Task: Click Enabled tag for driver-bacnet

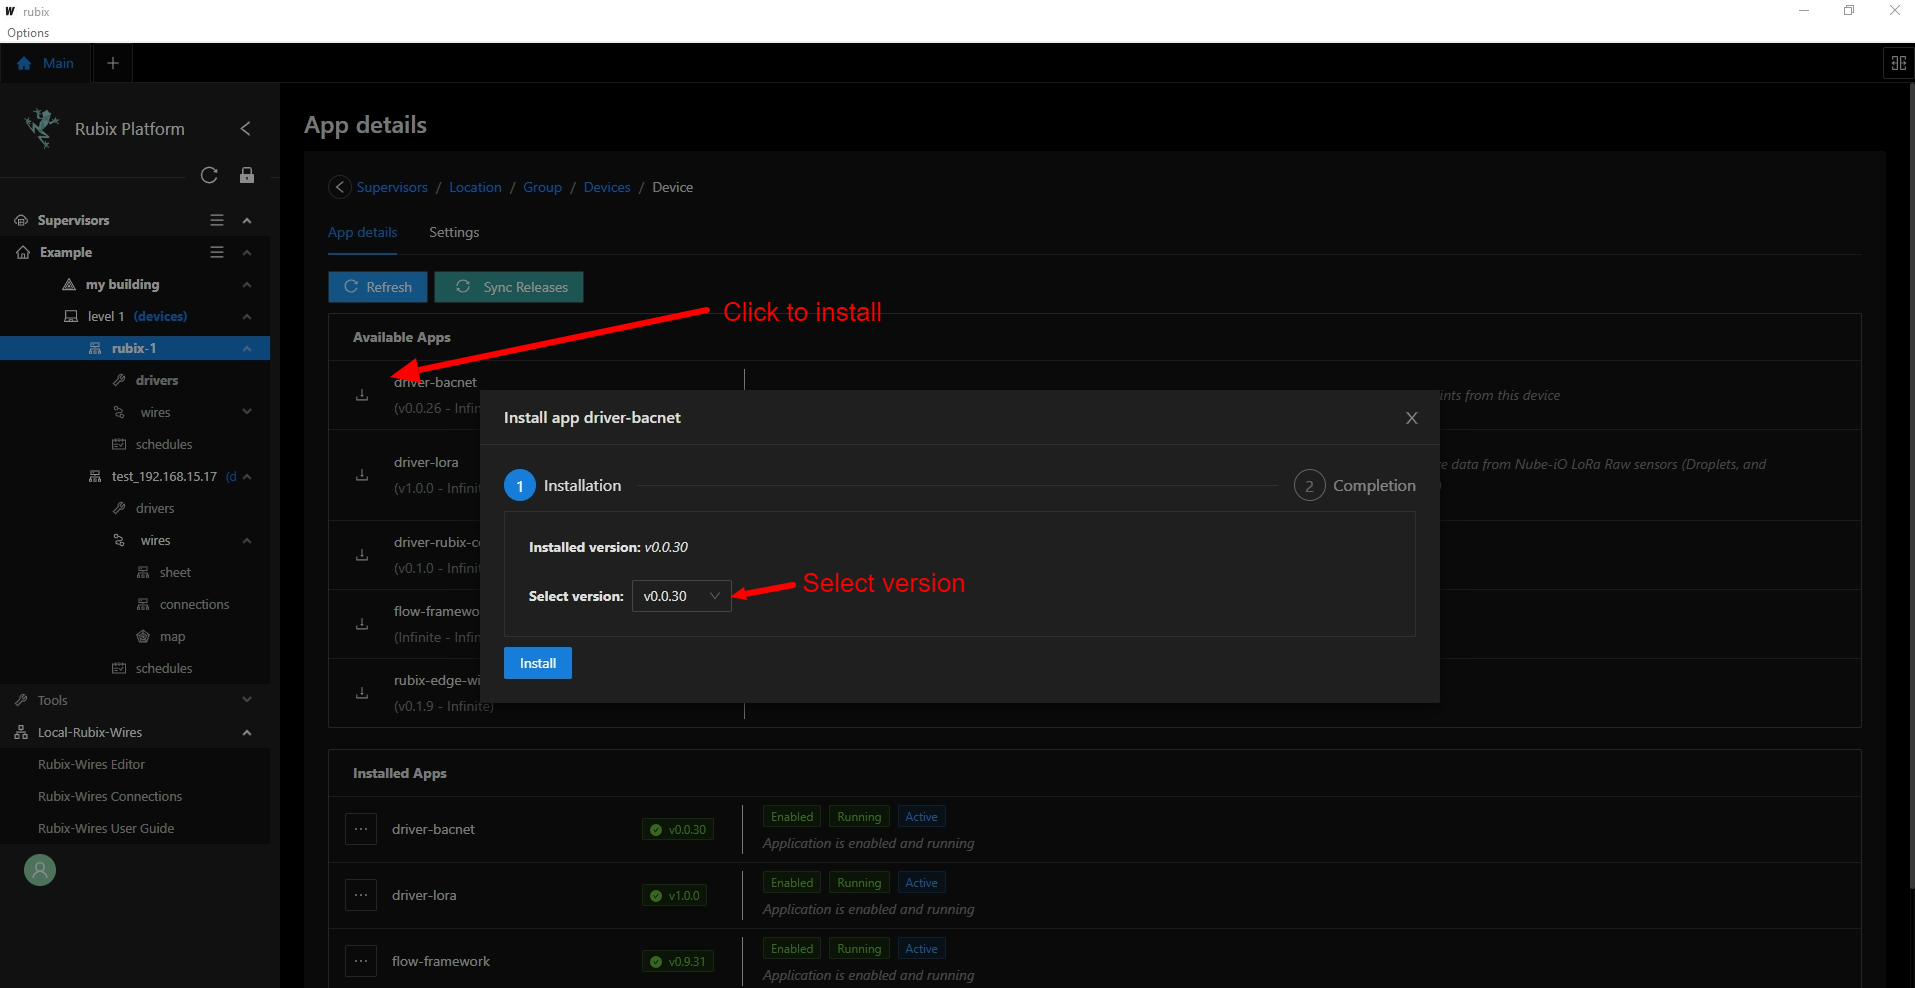Action: click(x=792, y=817)
